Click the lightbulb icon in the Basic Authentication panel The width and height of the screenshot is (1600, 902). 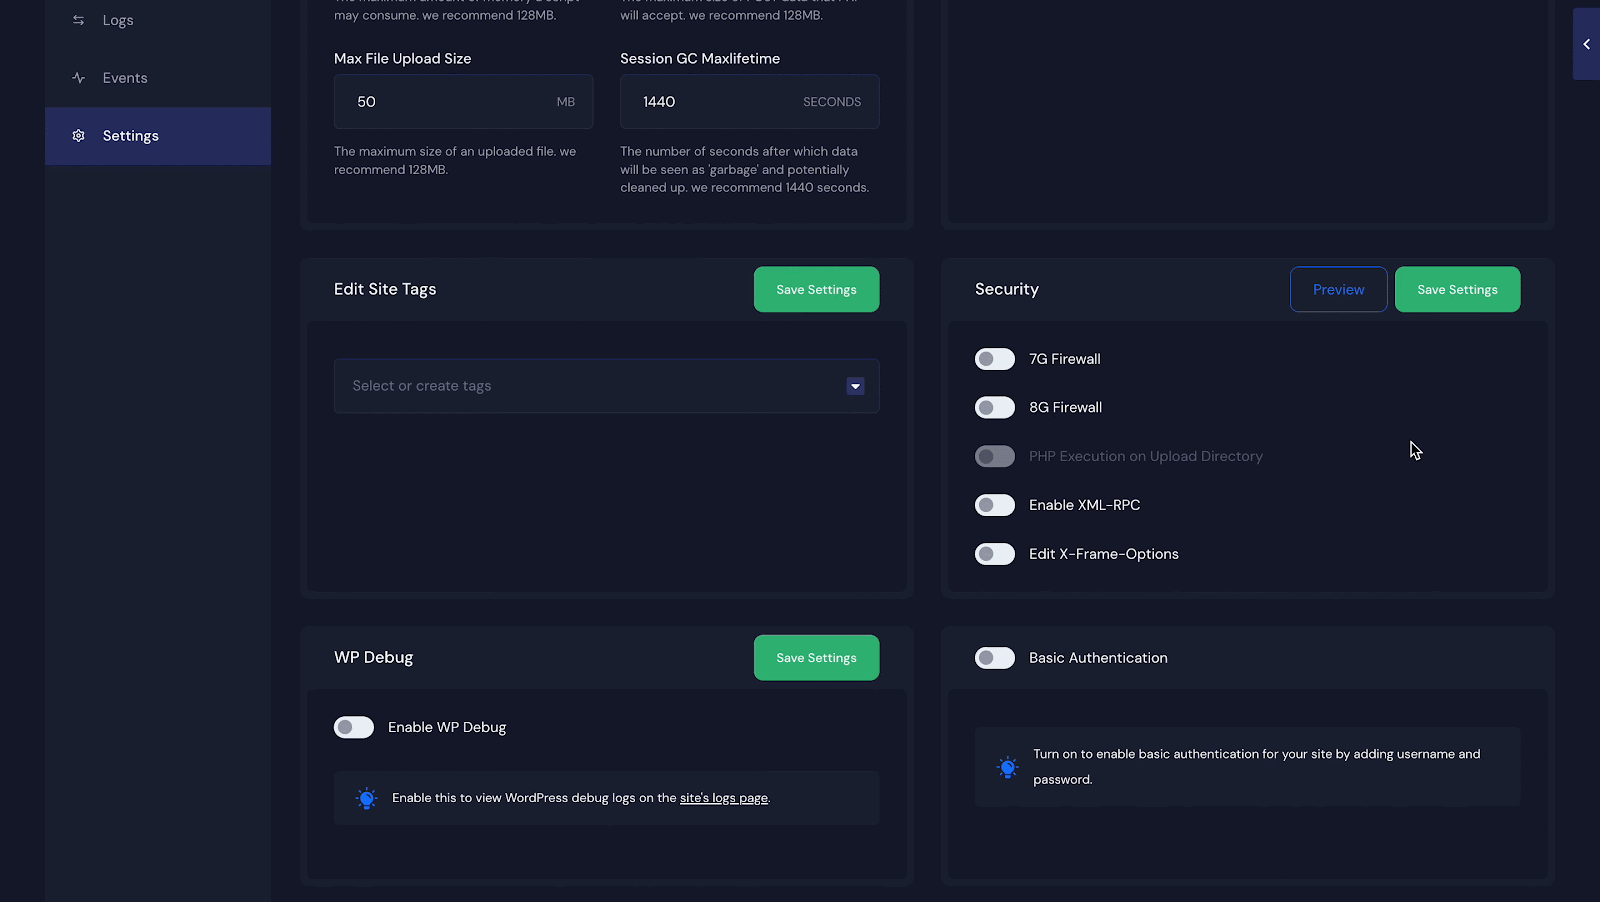point(1007,767)
